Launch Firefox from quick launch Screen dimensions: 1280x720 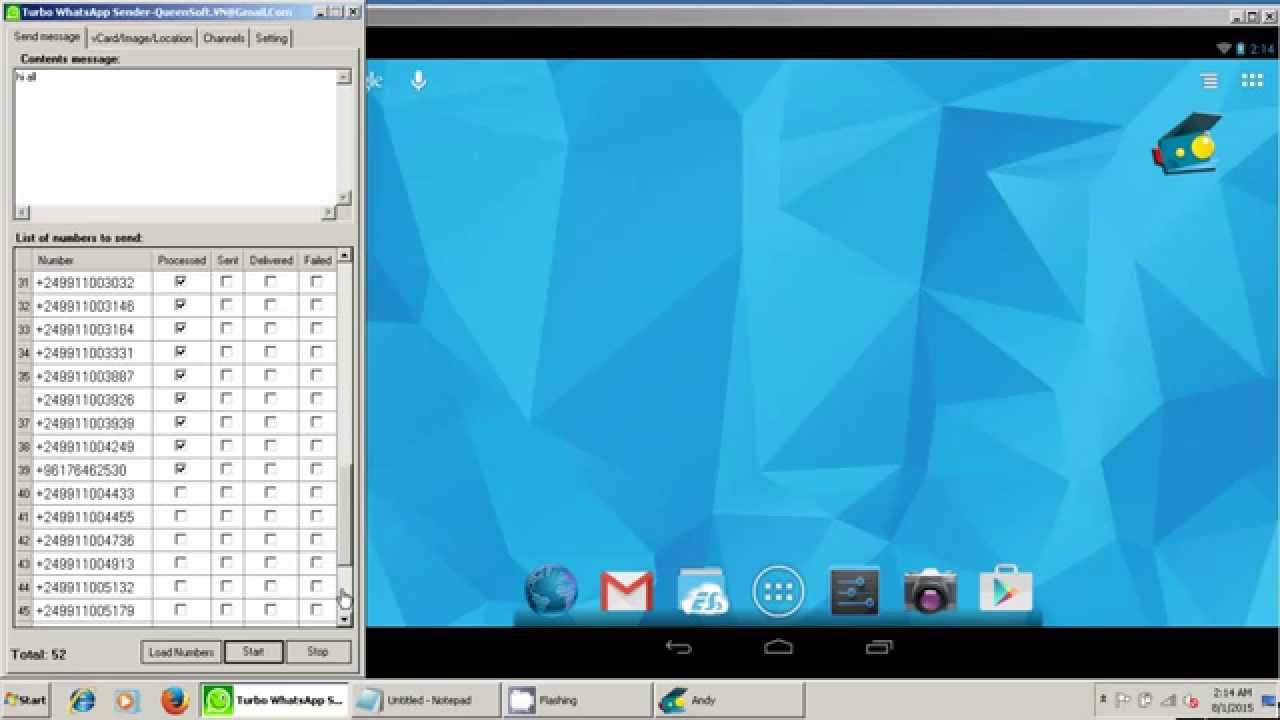click(174, 700)
